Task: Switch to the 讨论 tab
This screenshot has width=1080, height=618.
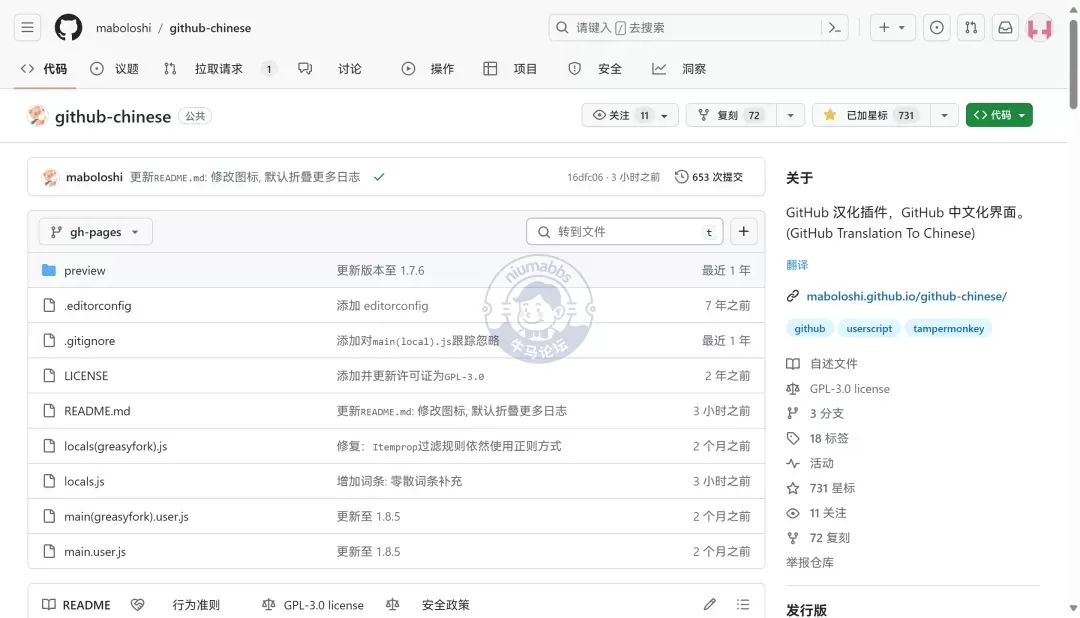Action: click(x=330, y=69)
